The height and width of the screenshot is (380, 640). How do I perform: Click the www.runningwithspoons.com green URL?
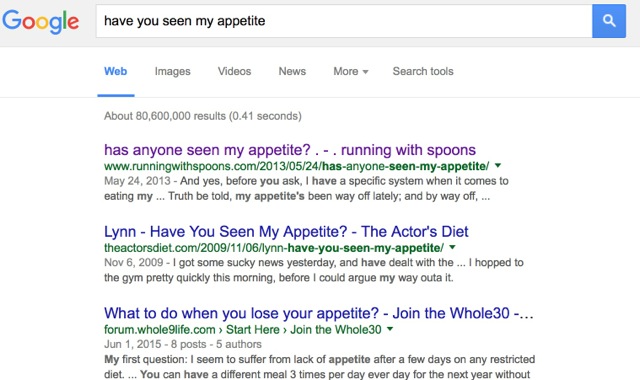tap(296, 166)
